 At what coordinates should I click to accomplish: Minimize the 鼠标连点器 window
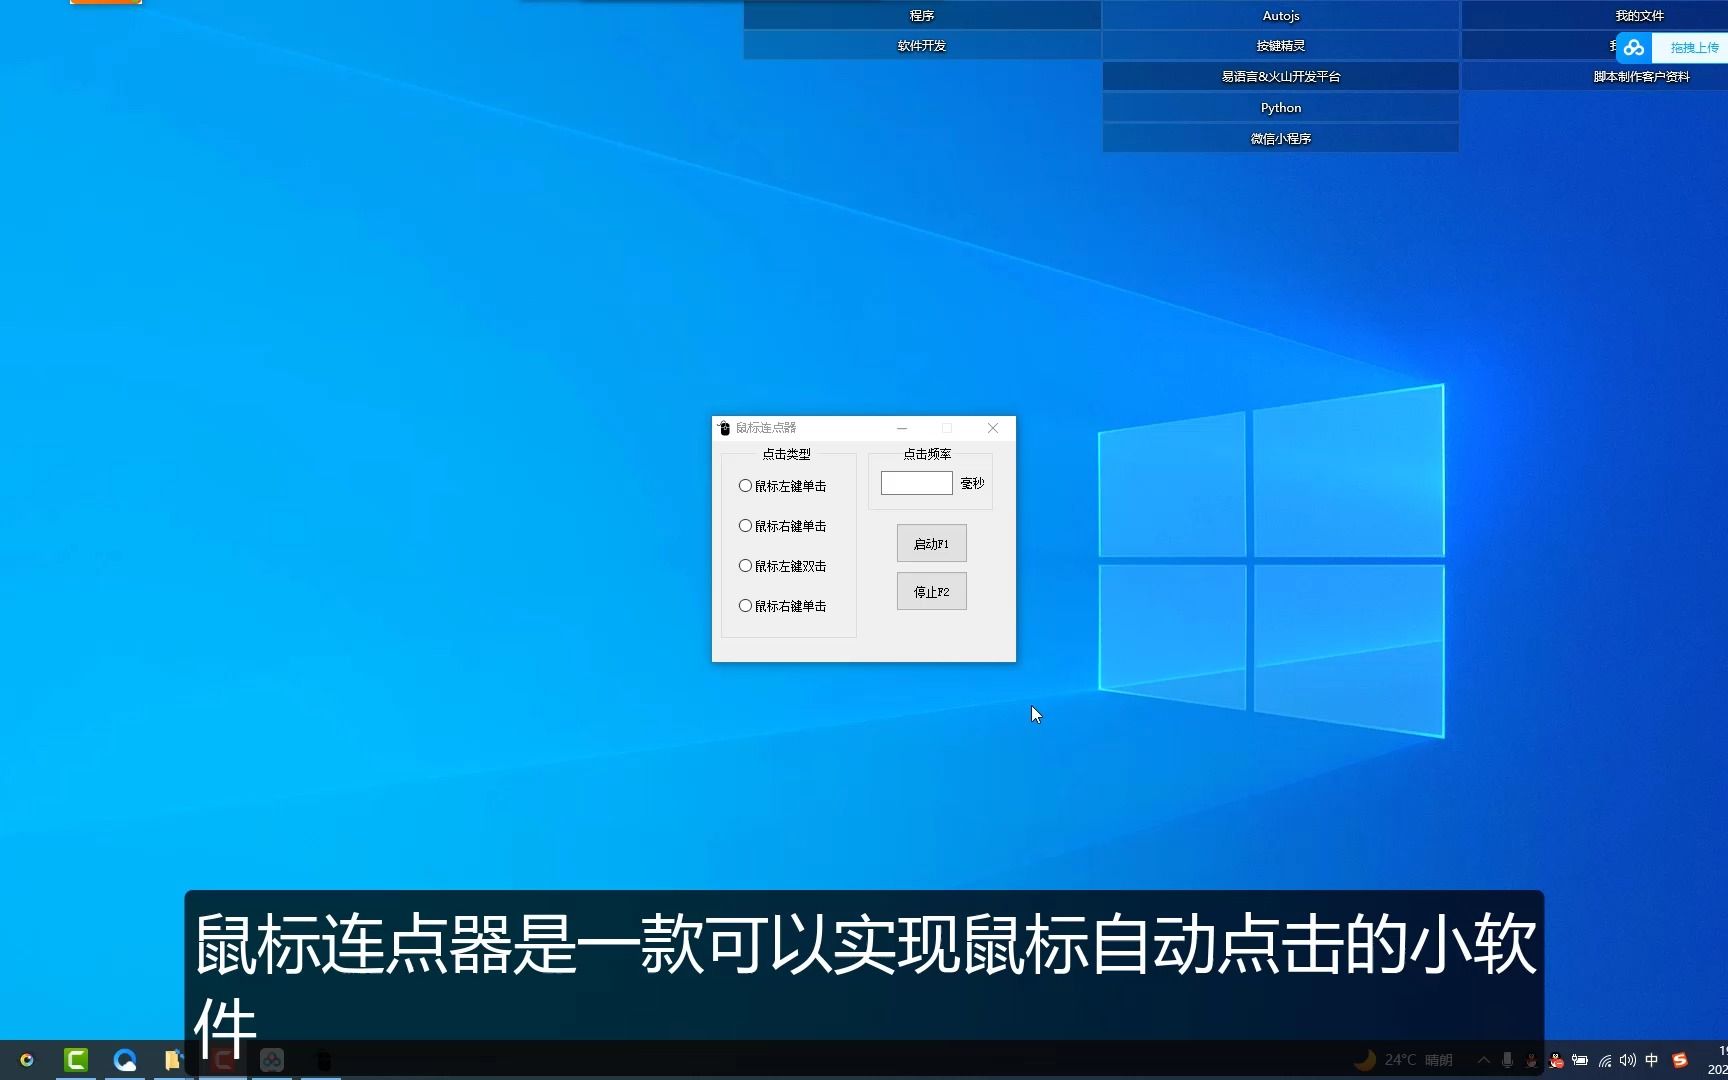click(x=902, y=428)
